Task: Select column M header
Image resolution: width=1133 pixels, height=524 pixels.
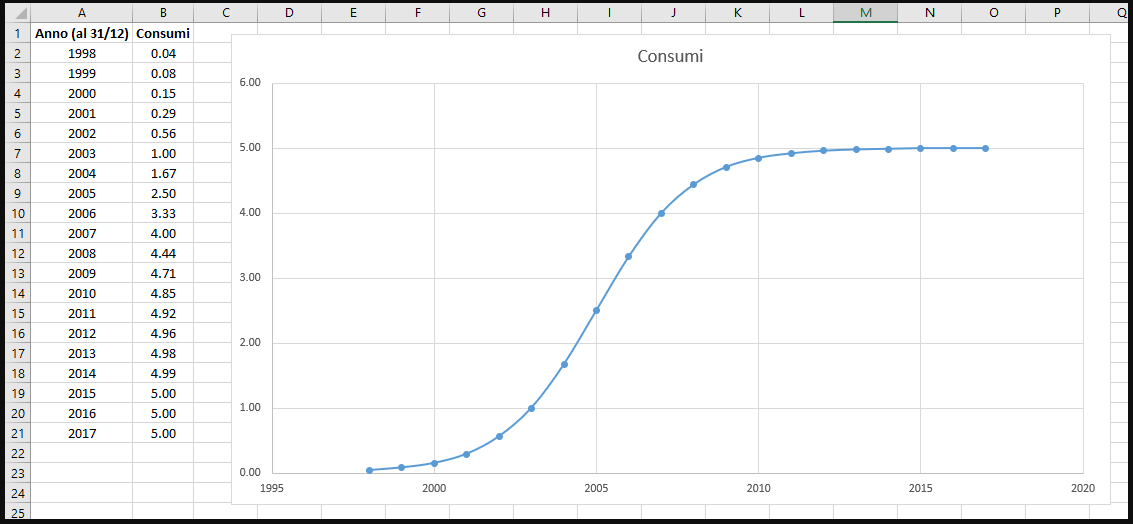Action: 866,13
